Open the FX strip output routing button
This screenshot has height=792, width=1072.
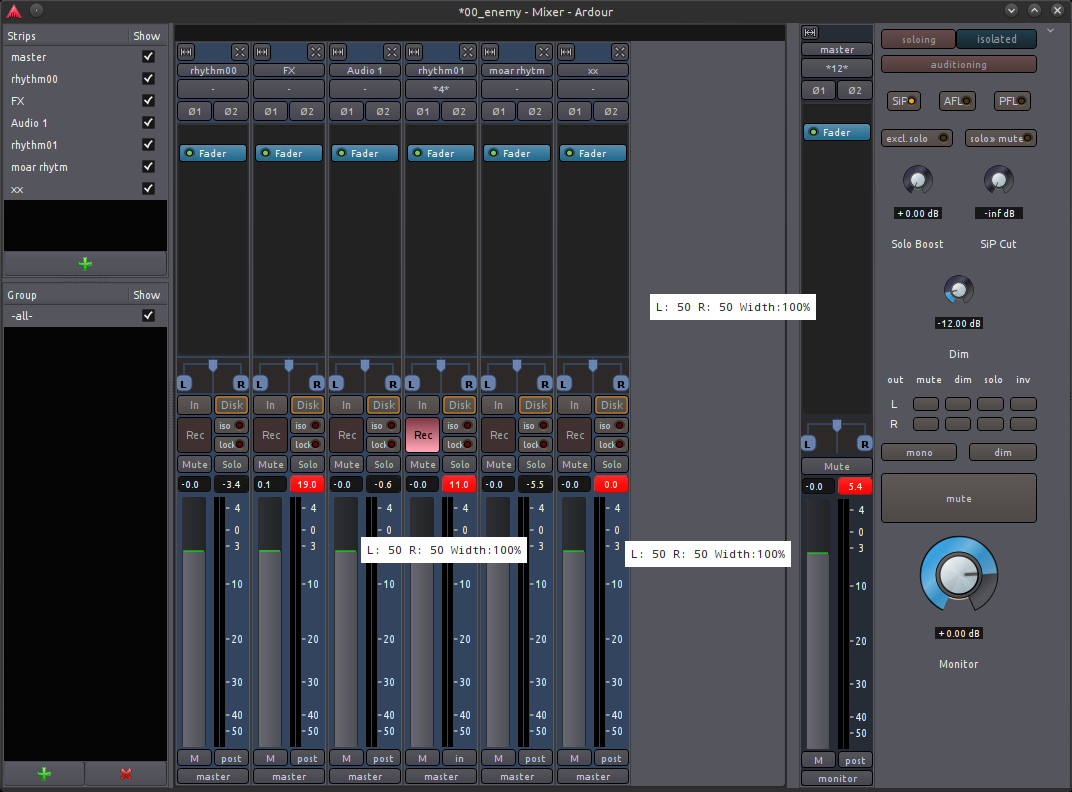(289, 776)
